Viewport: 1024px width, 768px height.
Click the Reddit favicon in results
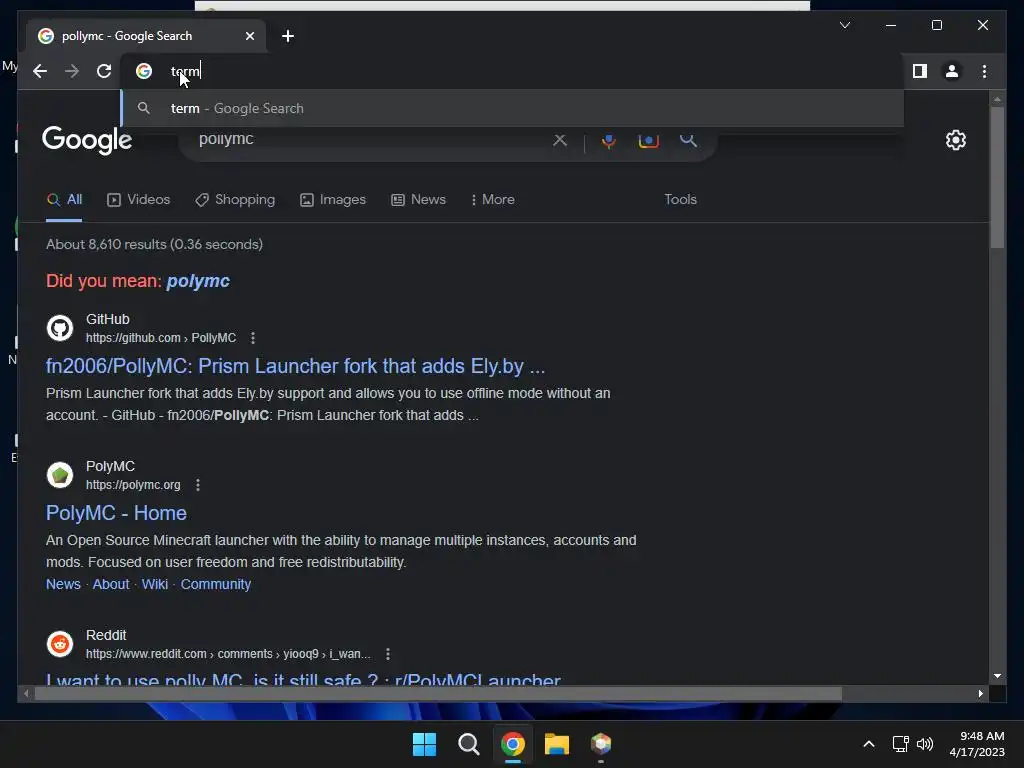(60, 644)
